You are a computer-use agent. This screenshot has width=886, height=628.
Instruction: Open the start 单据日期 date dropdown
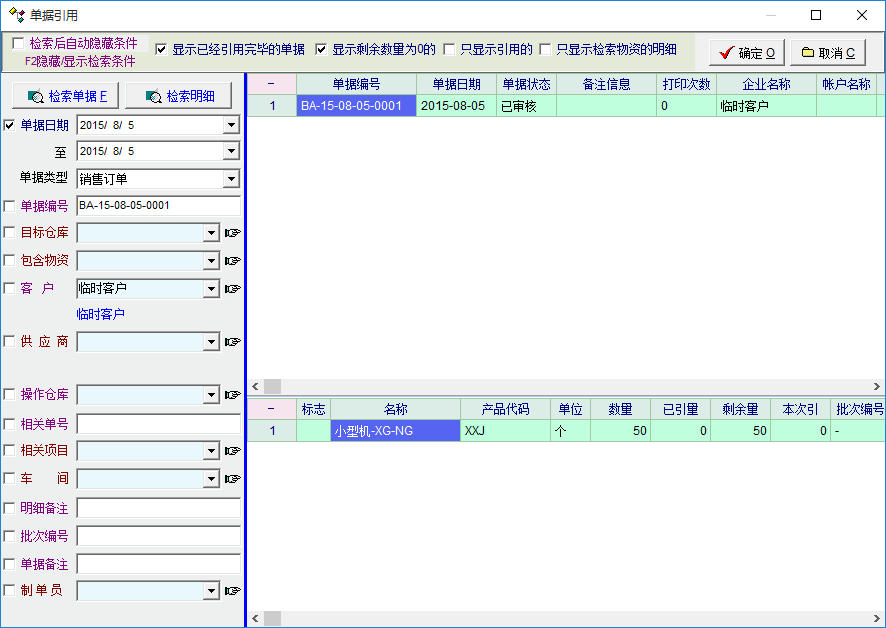point(231,125)
